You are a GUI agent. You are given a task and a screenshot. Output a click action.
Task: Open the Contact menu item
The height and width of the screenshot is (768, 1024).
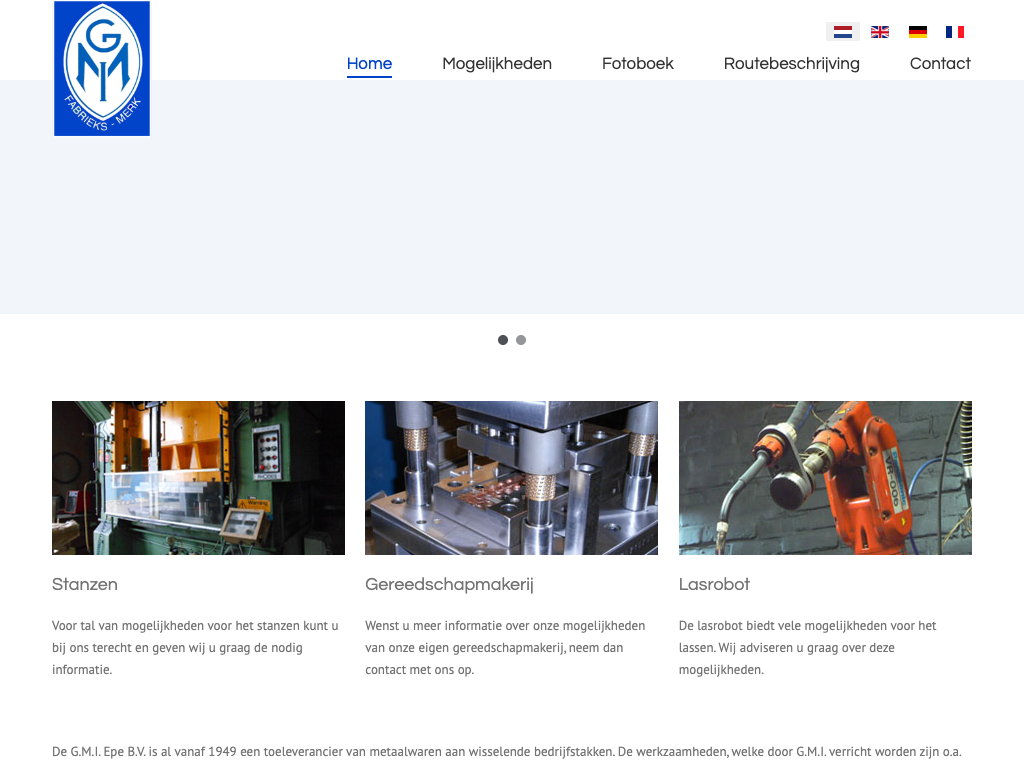point(940,63)
